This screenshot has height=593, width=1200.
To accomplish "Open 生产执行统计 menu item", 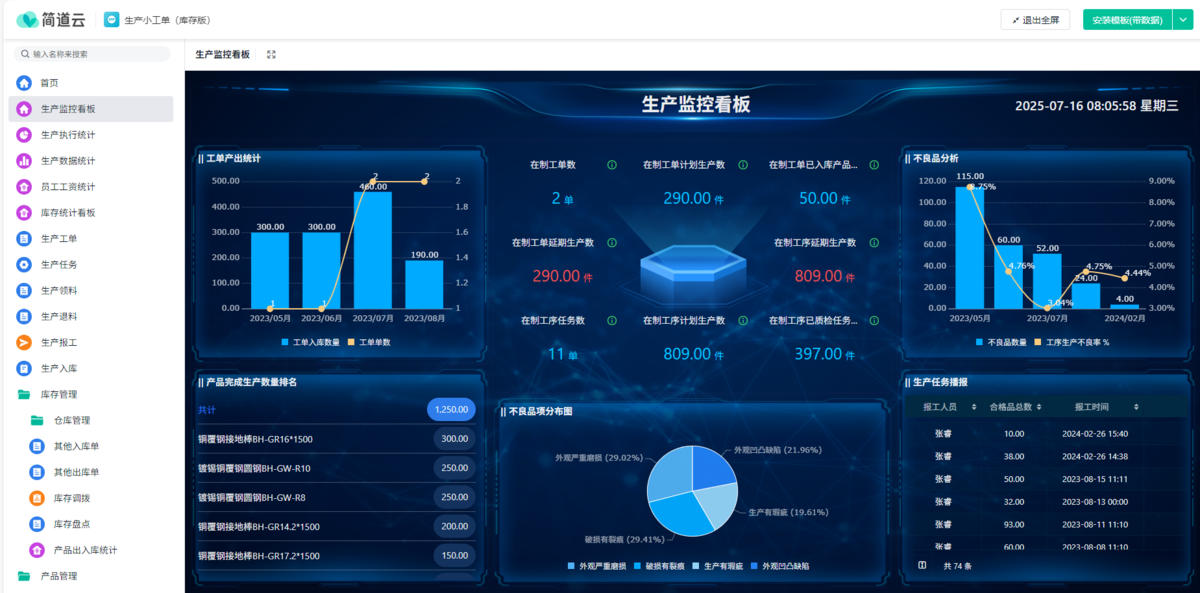I will tap(68, 135).
